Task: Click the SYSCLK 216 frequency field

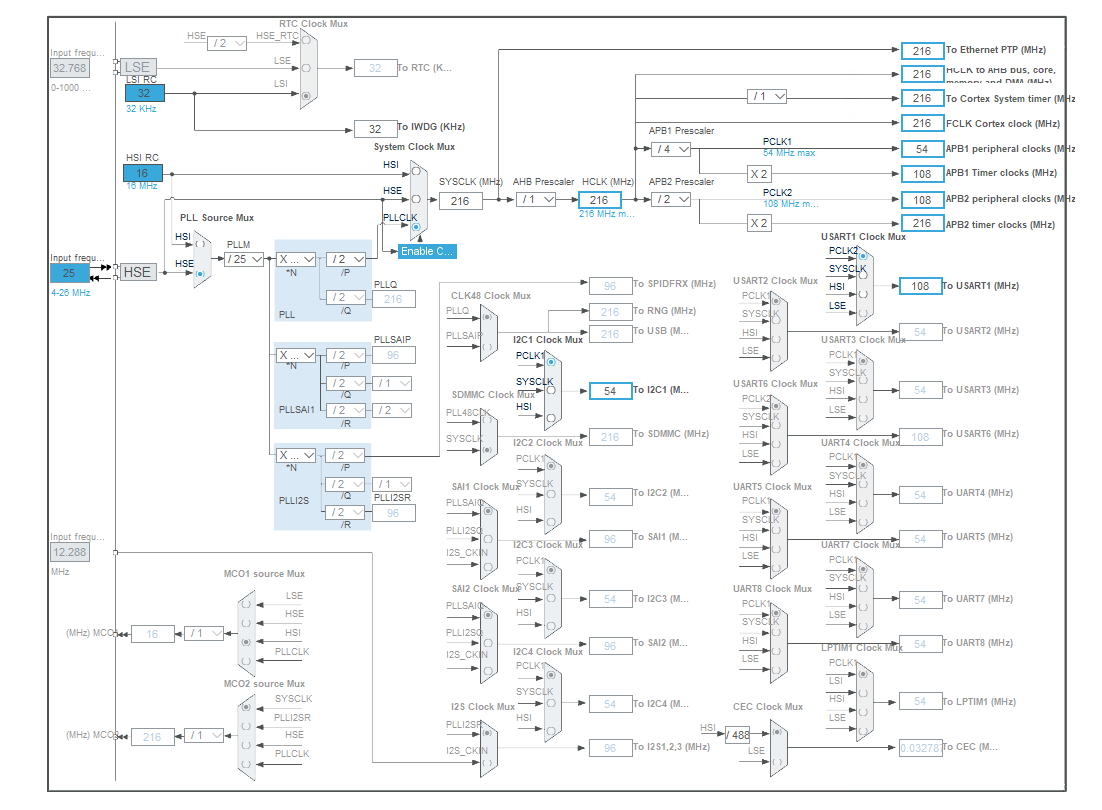Action: (x=461, y=199)
